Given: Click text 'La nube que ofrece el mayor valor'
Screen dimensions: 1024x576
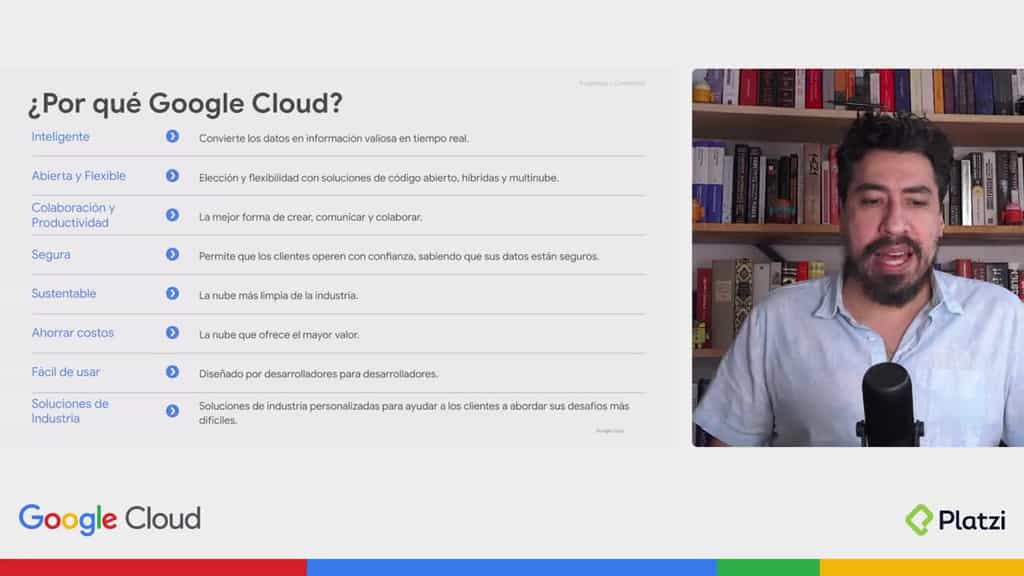Looking at the screenshot, I should tap(278, 334).
